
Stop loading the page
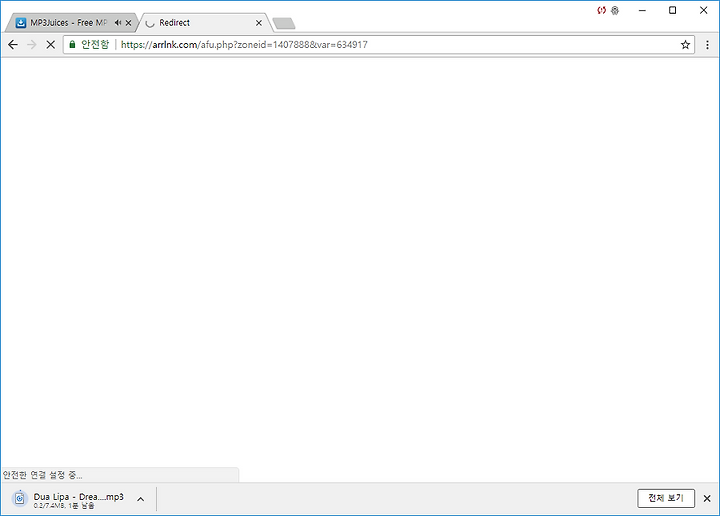(51, 45)
